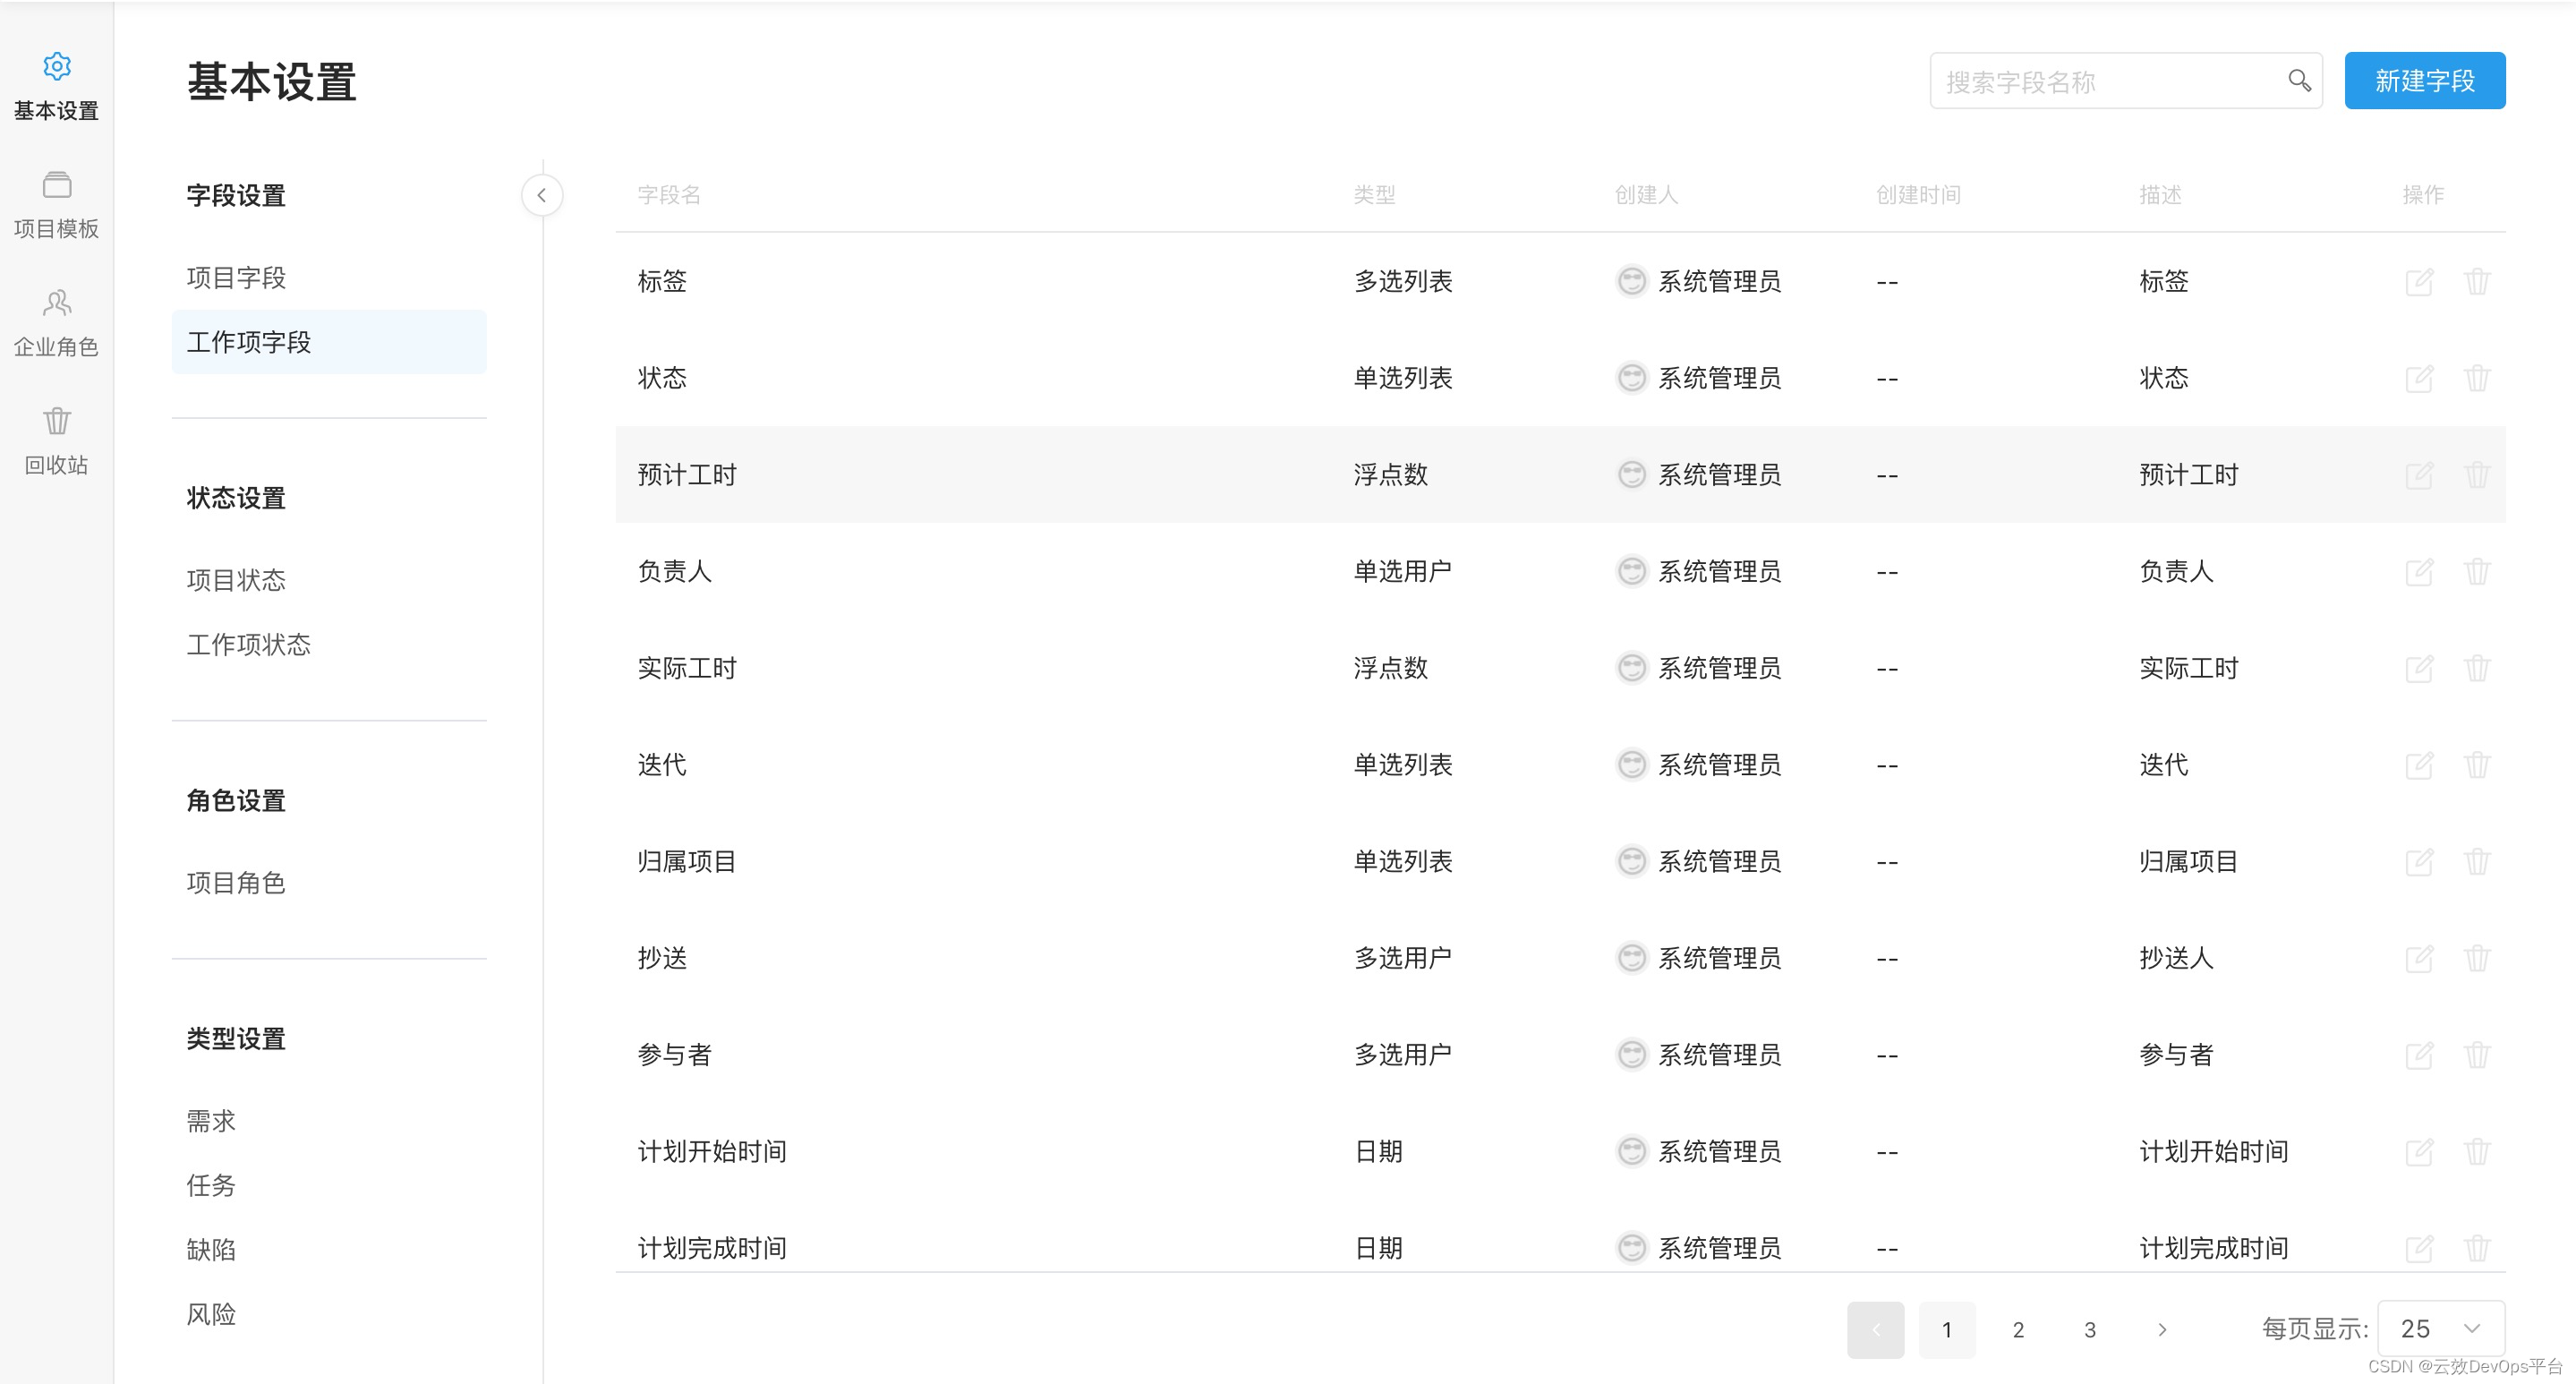Edit the 实际工时 field row
2576x1384 pixels.
coord(2419,668)
